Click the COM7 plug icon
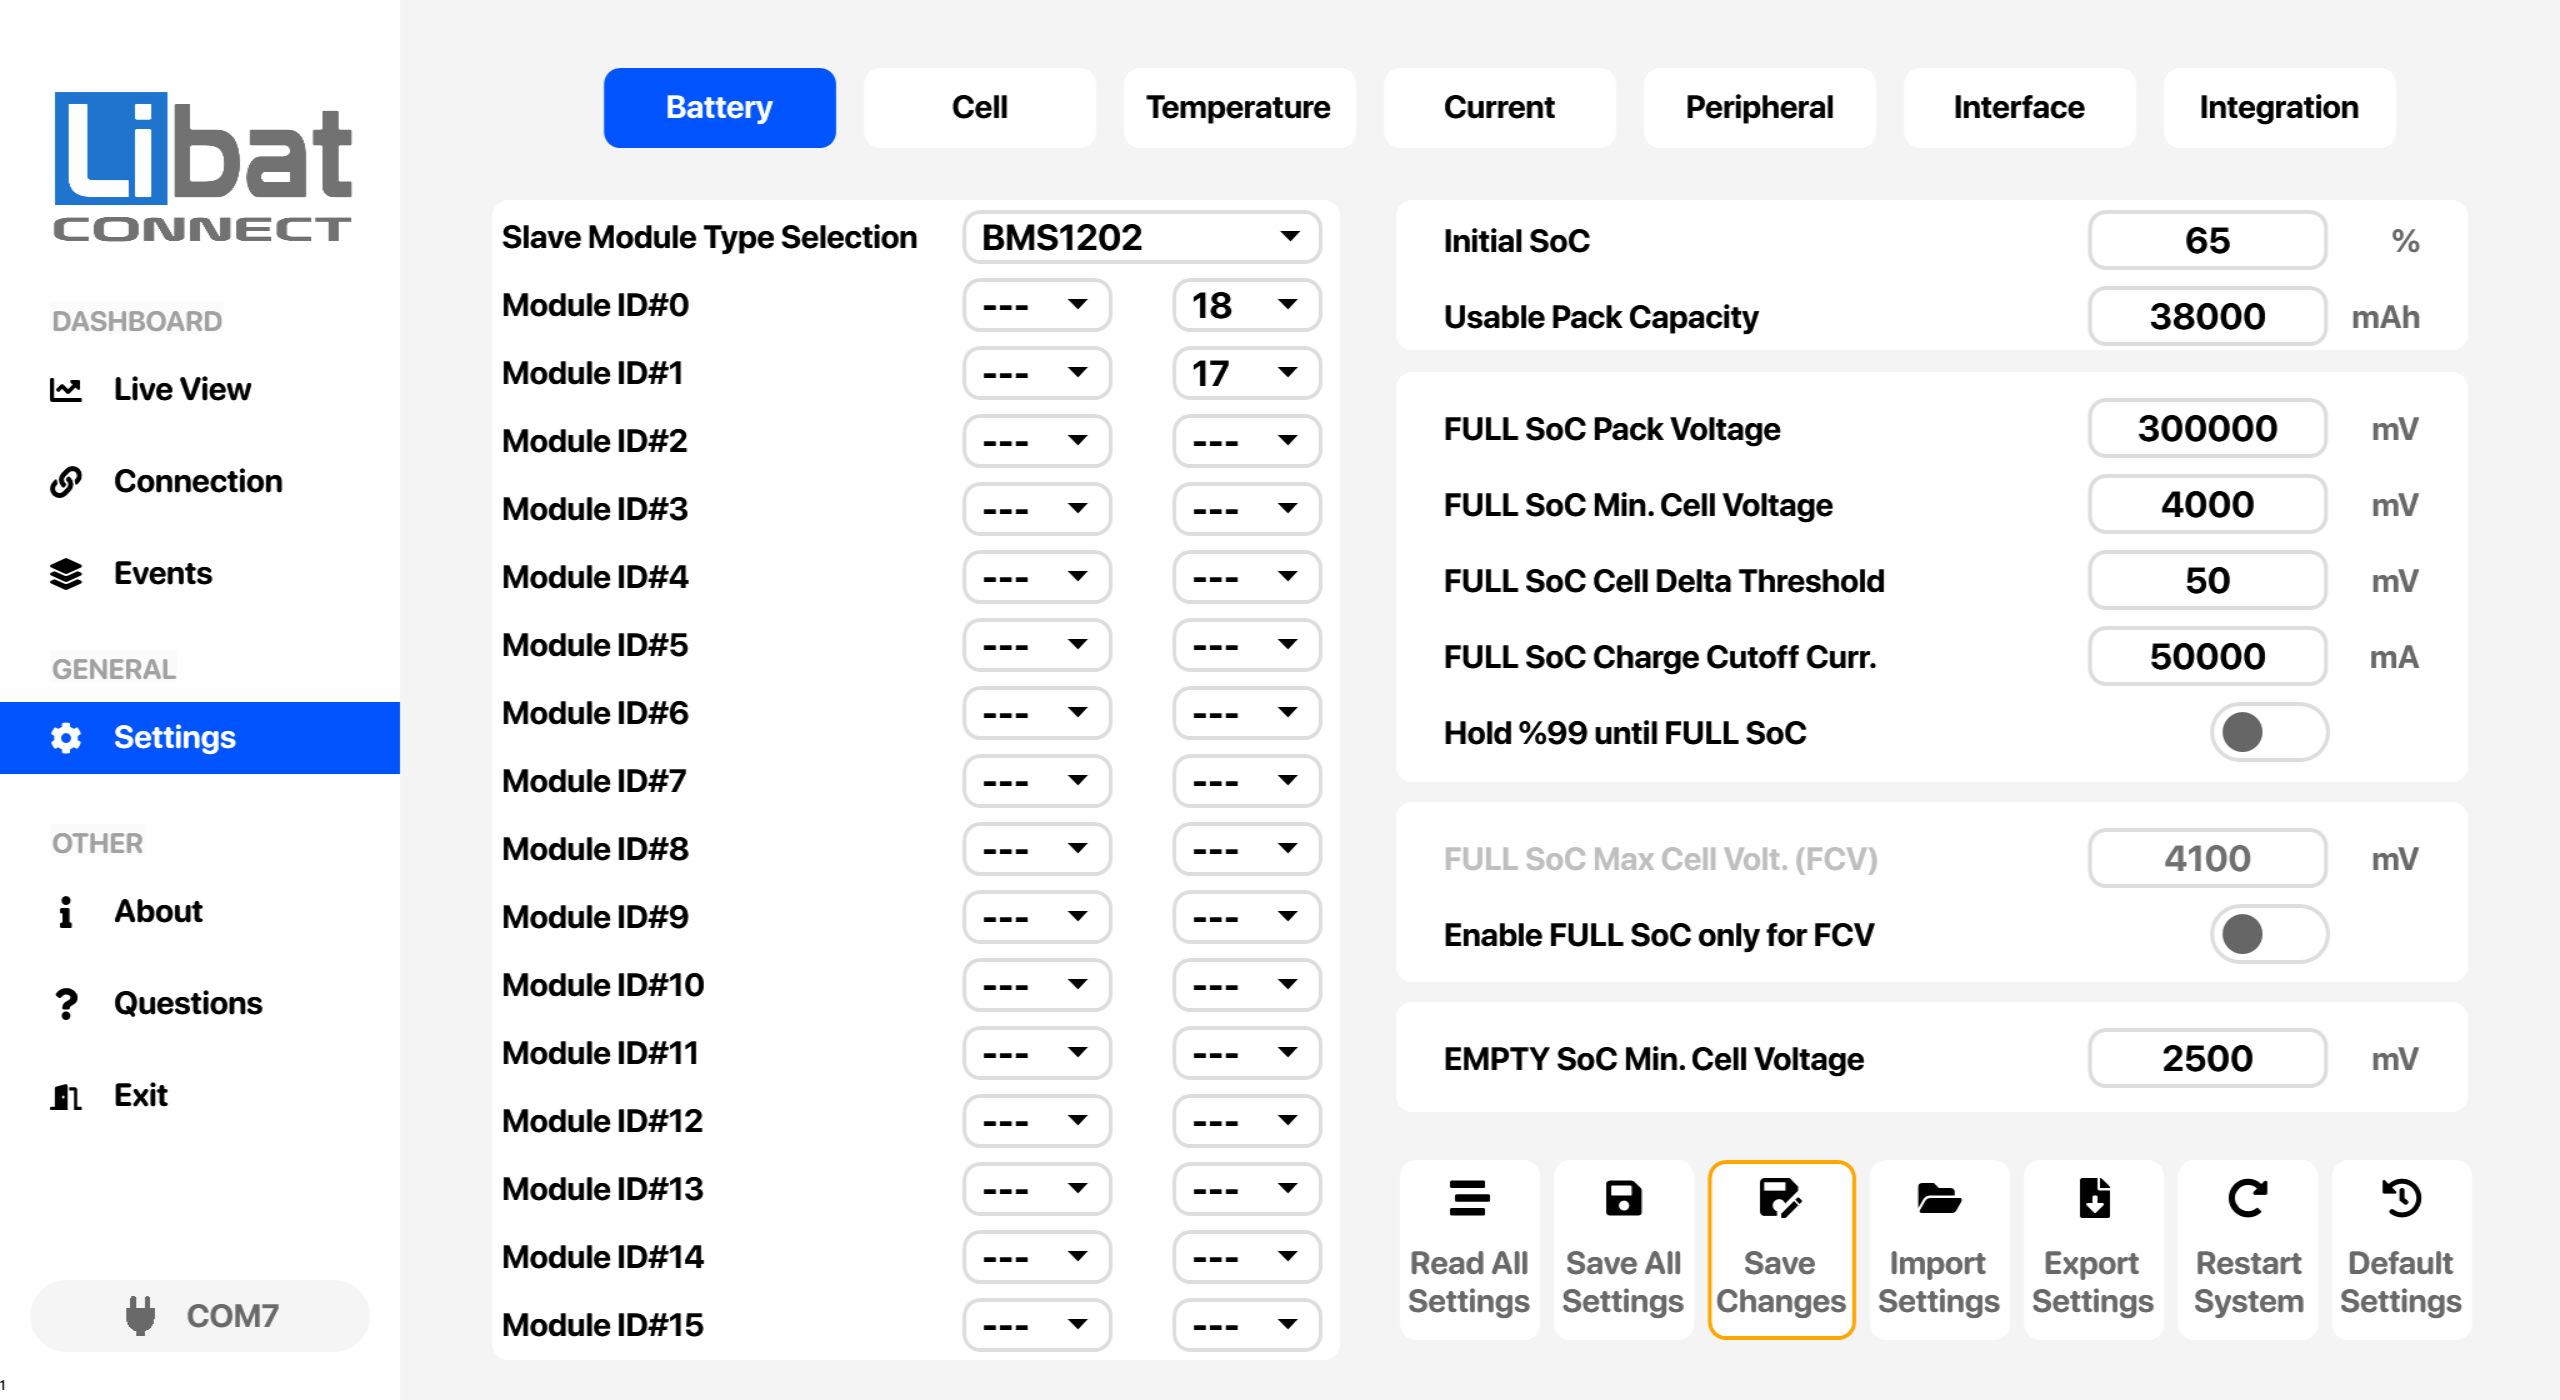Viewport: 2560px width, 1400px height. pyautogui.click(x=140, y=1316)
